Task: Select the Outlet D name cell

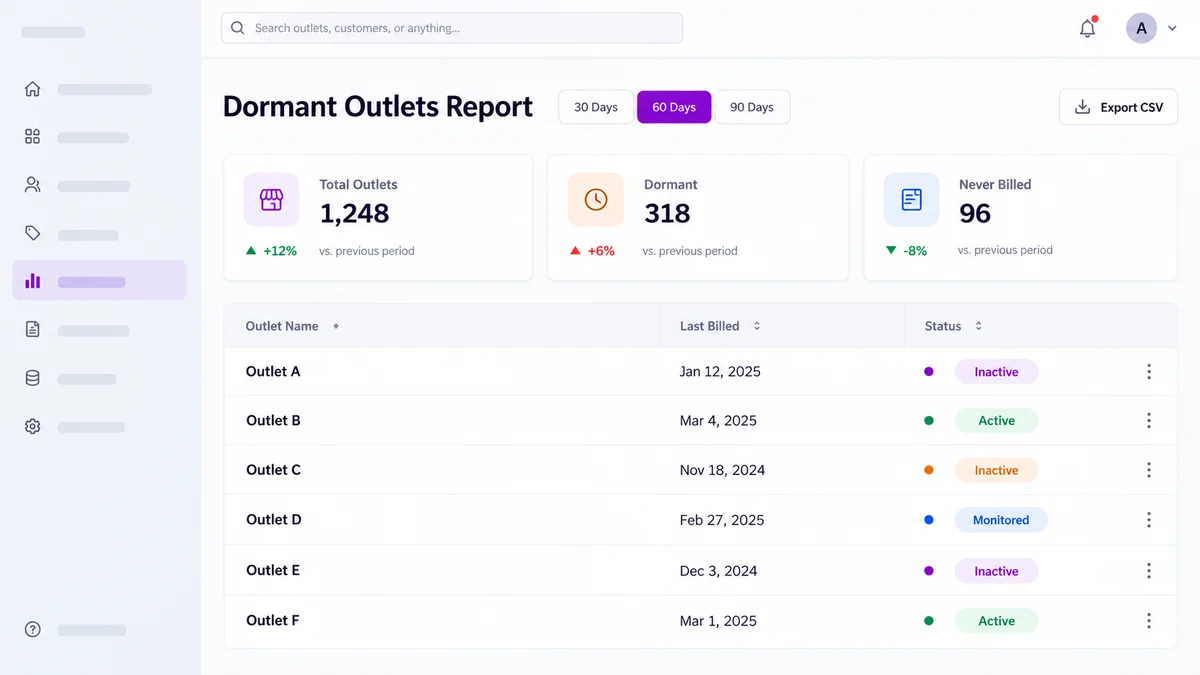Action: pos(274,519)
